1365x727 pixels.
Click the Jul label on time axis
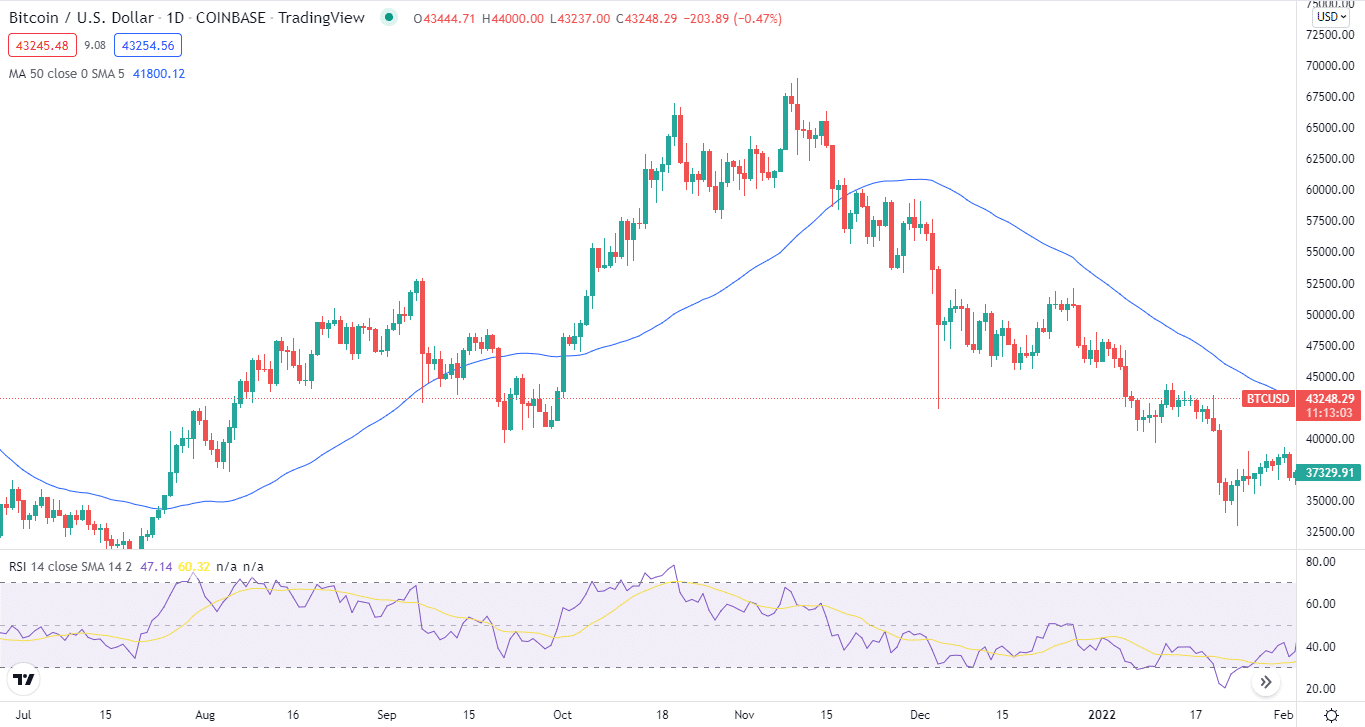coord(25,715)
